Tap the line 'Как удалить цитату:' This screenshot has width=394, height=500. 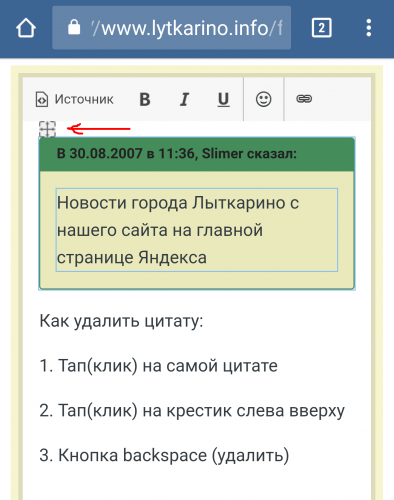tap(121, 321)
